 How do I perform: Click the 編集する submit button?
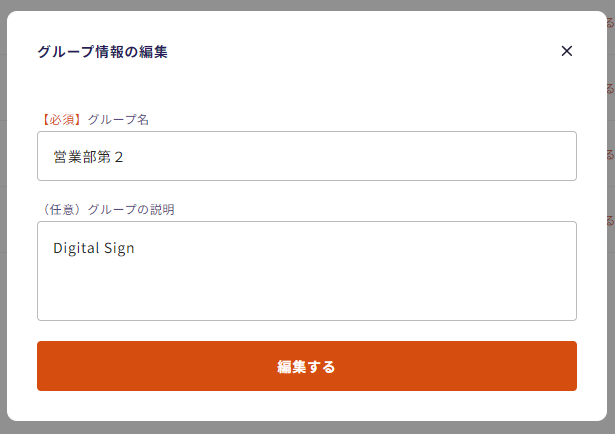(306, 366)
